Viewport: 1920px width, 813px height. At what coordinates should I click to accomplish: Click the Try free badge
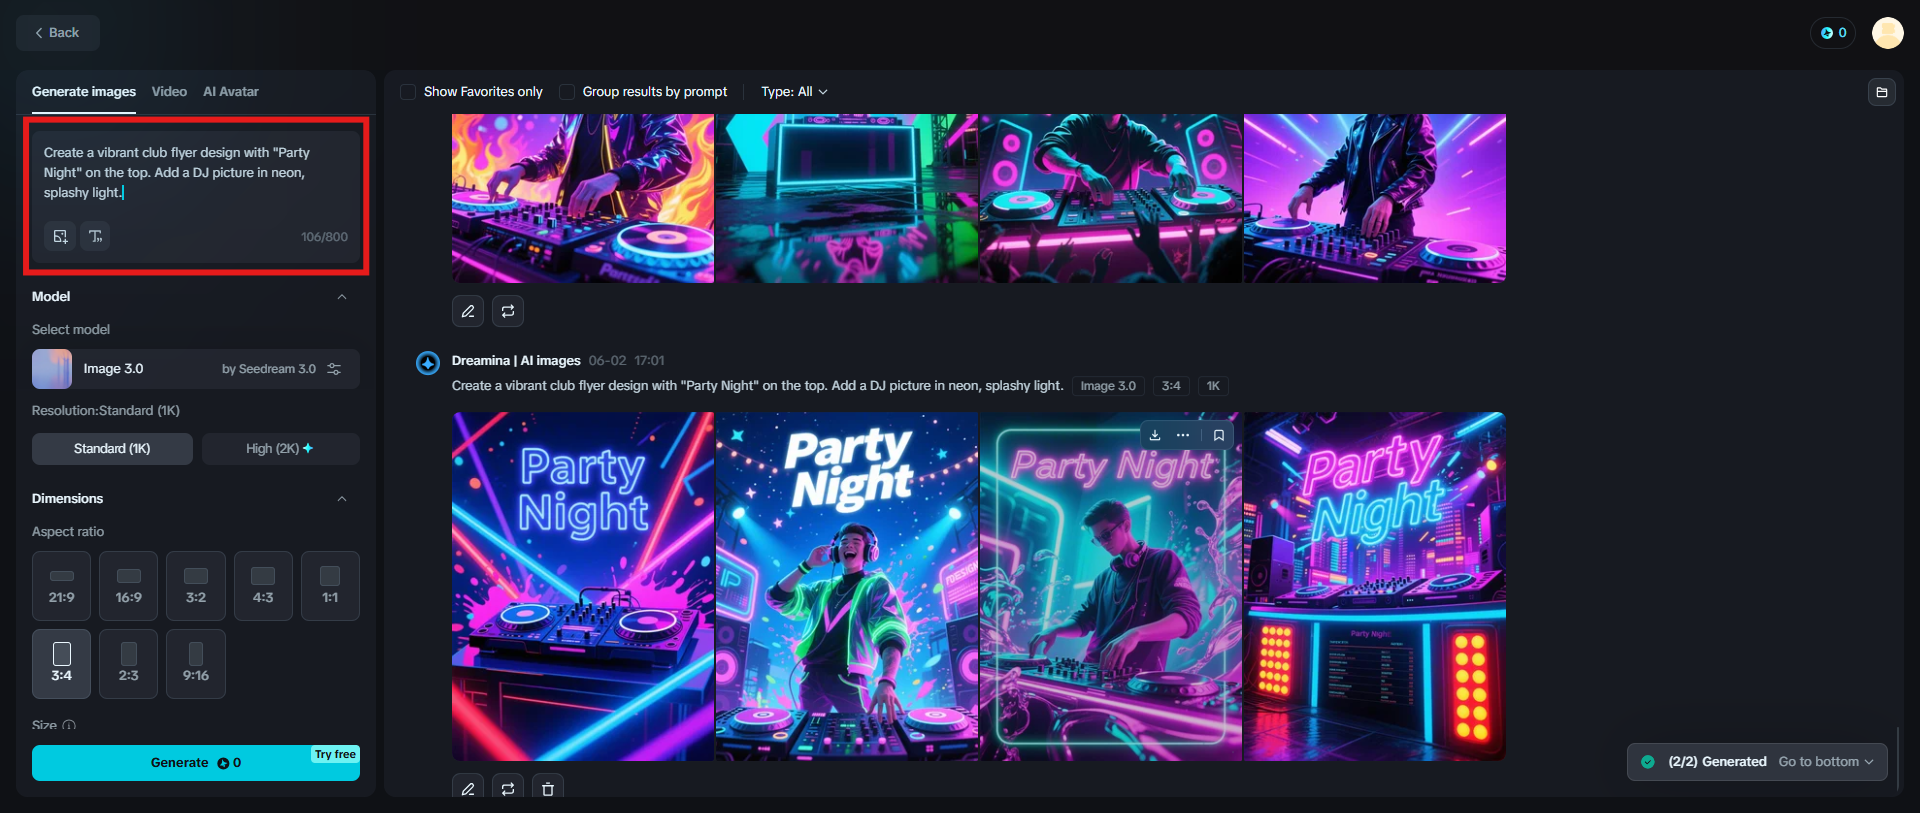pyautogui.click(x=335, y=754)
